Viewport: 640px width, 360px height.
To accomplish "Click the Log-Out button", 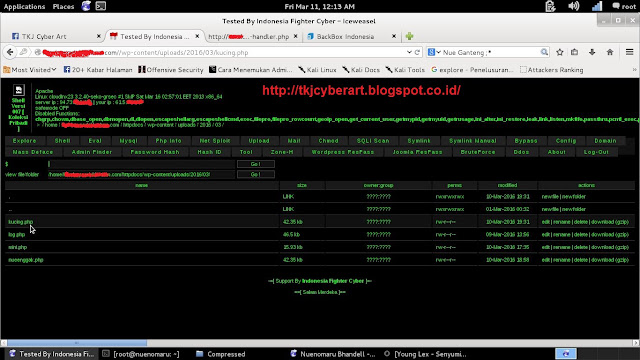I will click(x=596, y=152).
